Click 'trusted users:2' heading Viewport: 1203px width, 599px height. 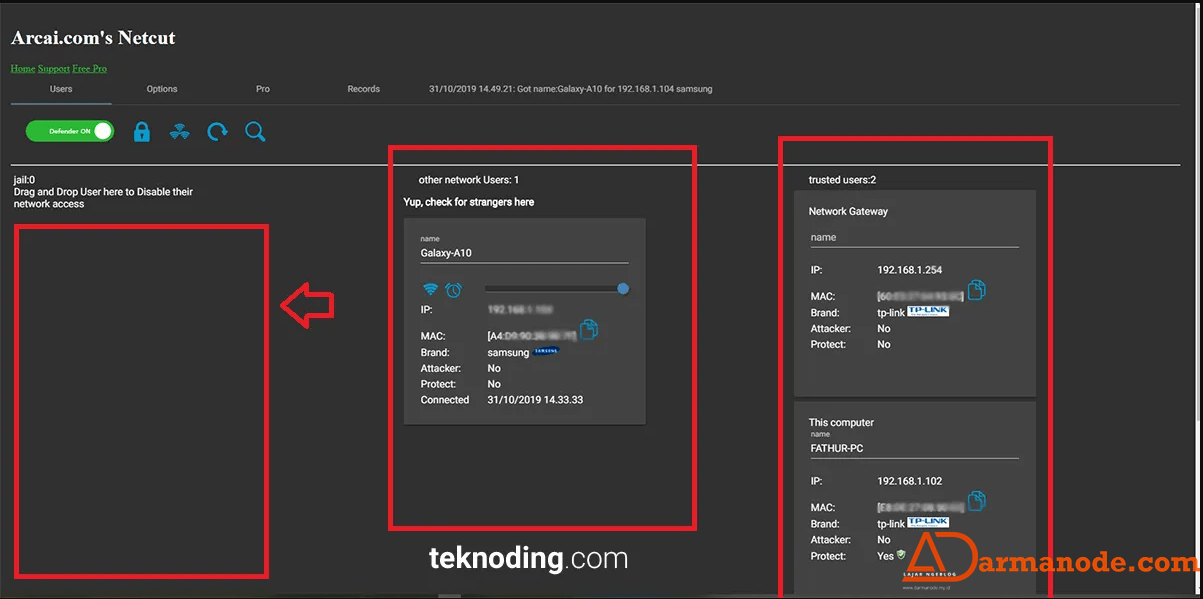843,180
